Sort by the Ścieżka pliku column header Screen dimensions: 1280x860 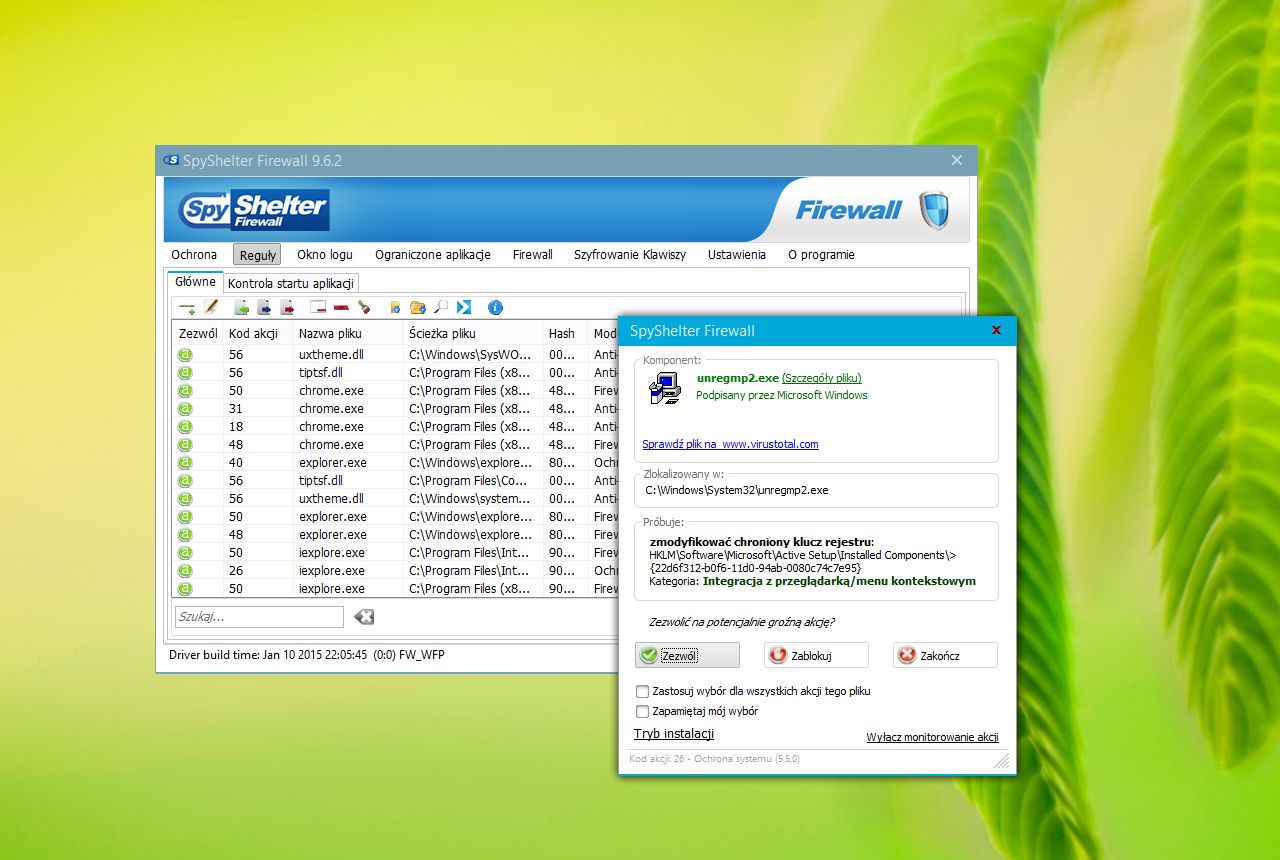[x=473, y=333]
